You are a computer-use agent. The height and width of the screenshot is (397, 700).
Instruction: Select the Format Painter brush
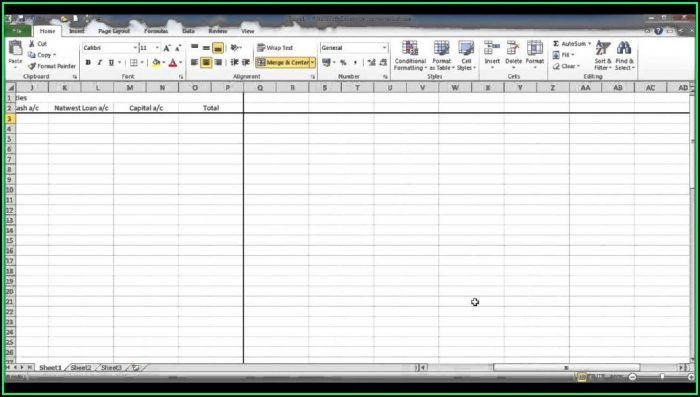tap(32, 66)
